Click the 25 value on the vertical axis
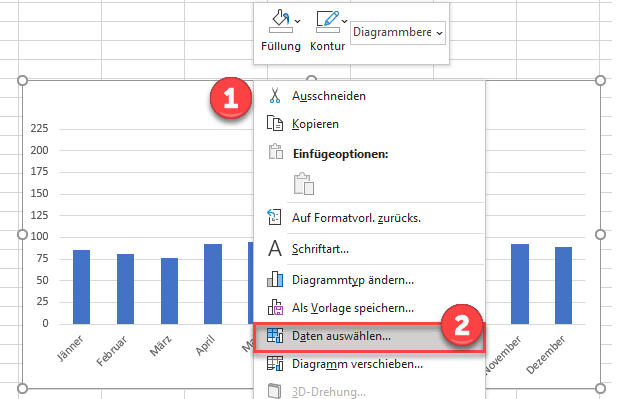This screenshot has height=399, width=624. [x=42, y=301]
